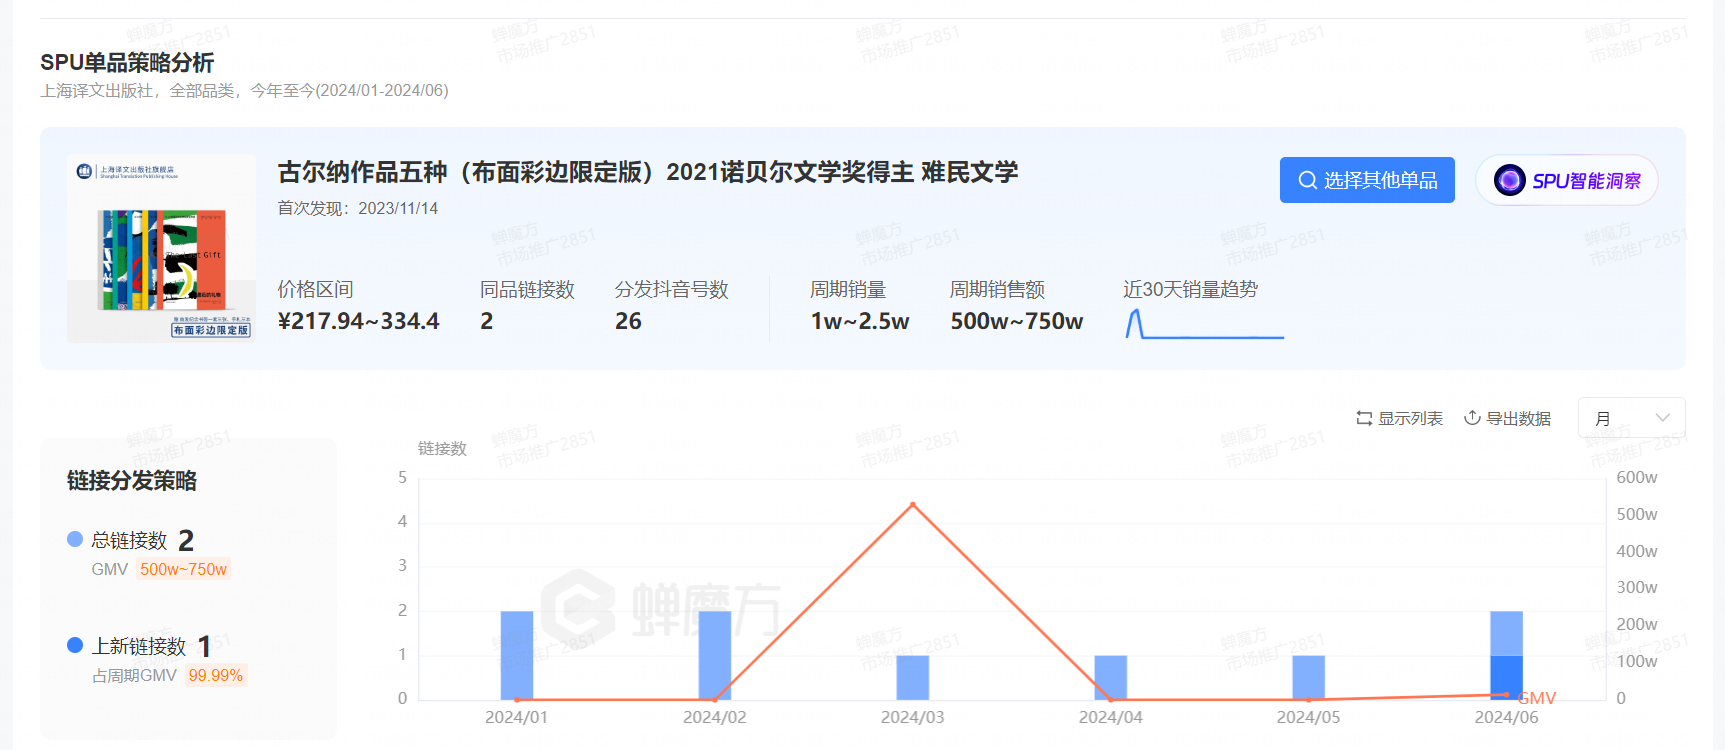
Task: Click the orange 500w~750w GMV tag
Action: point(183,569)
